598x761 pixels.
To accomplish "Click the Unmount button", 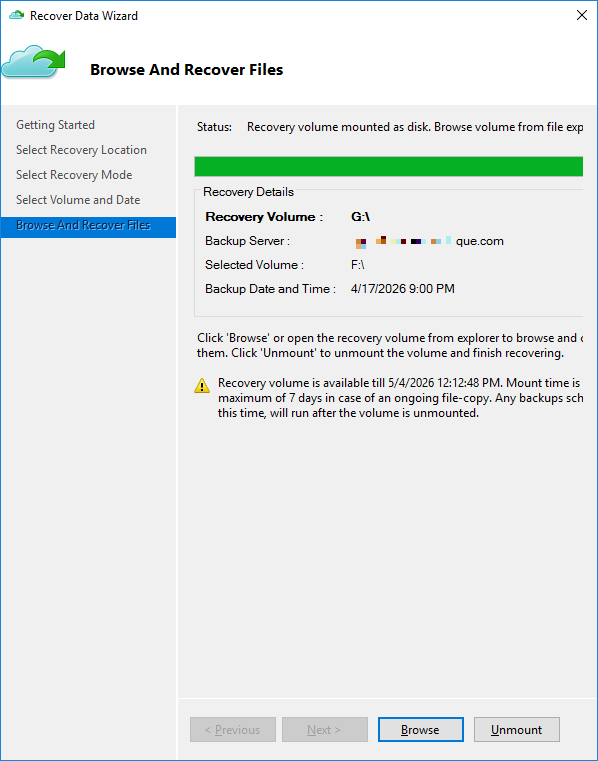I will [516, 729].
